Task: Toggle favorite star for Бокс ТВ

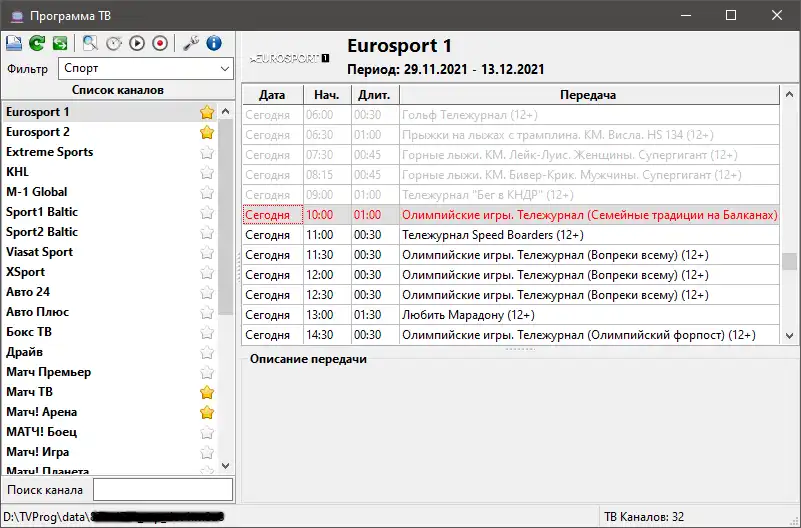Action: (x=207, y=332)
